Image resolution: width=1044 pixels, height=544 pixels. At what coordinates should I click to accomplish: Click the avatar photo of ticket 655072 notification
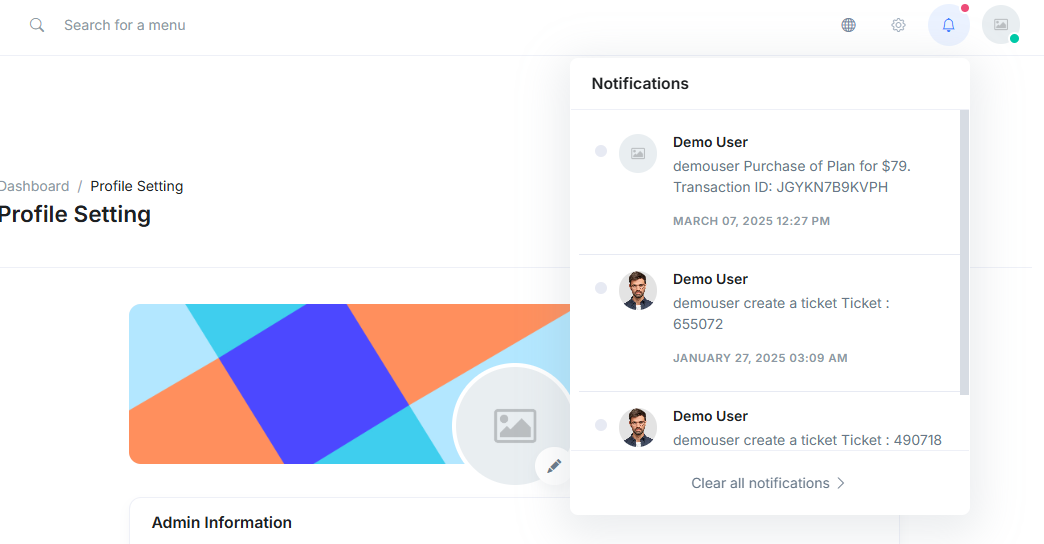[638, 290]
